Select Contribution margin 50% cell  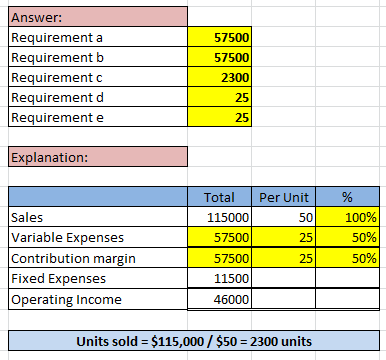point(348,258)
